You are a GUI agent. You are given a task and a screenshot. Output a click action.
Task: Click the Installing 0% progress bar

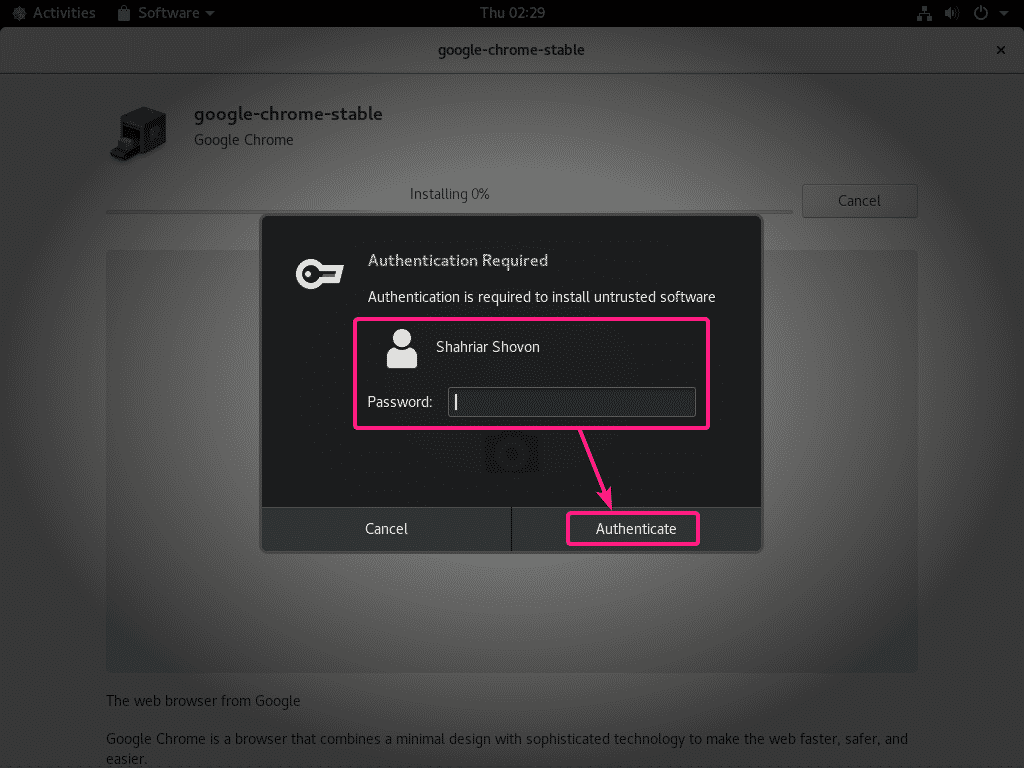point(449,212)
